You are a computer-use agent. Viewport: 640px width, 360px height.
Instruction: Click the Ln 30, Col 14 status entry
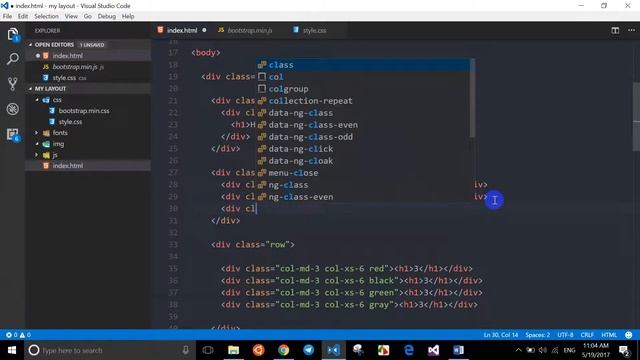[500, 335]
